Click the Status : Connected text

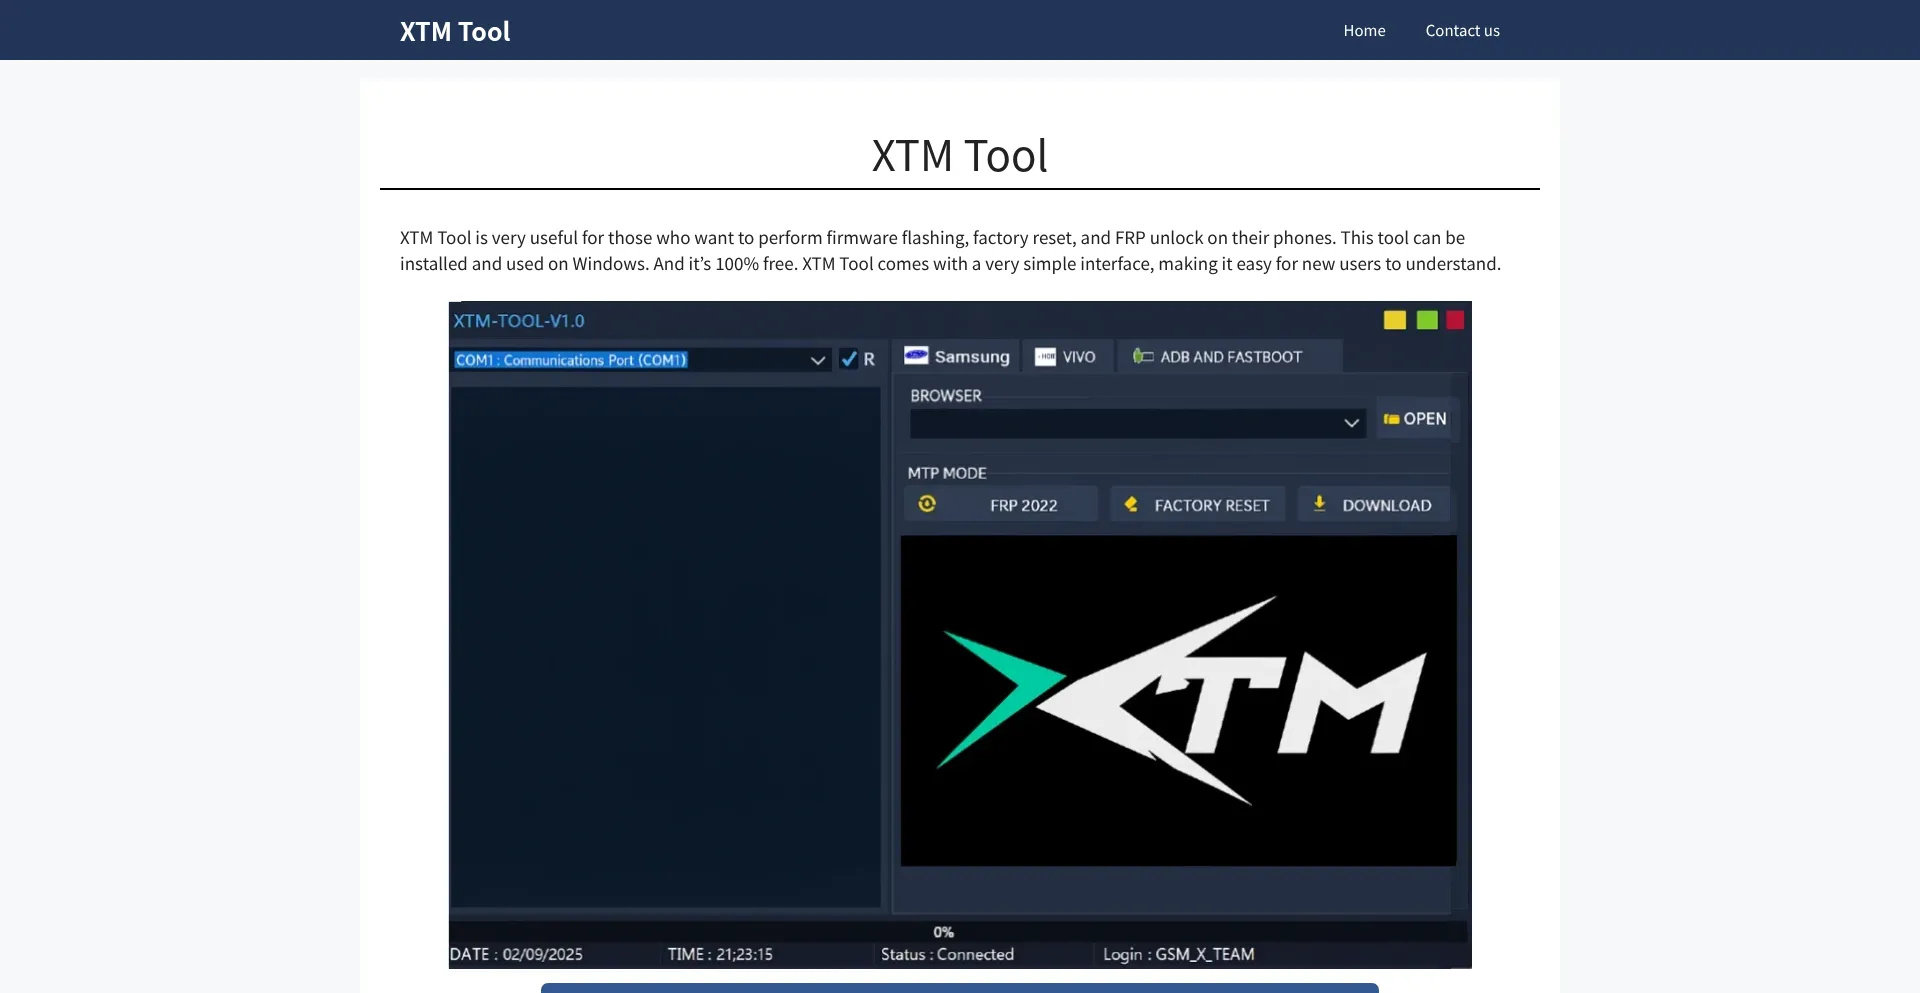[x=947, y=955]
